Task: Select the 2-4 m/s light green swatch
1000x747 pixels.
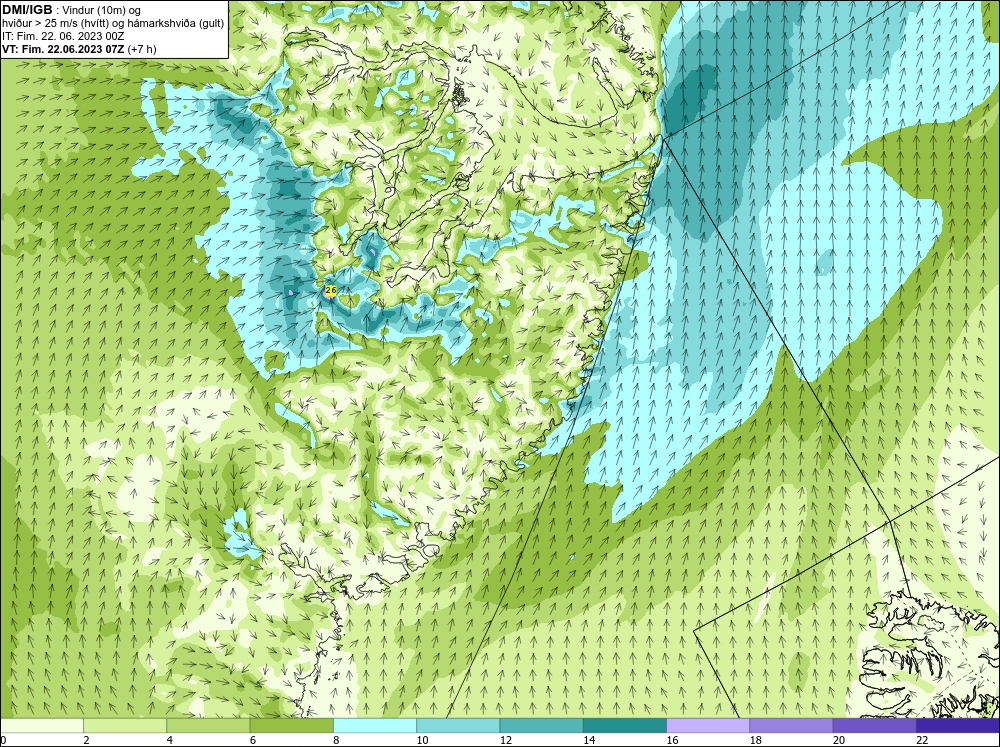Action: [125, 725]
